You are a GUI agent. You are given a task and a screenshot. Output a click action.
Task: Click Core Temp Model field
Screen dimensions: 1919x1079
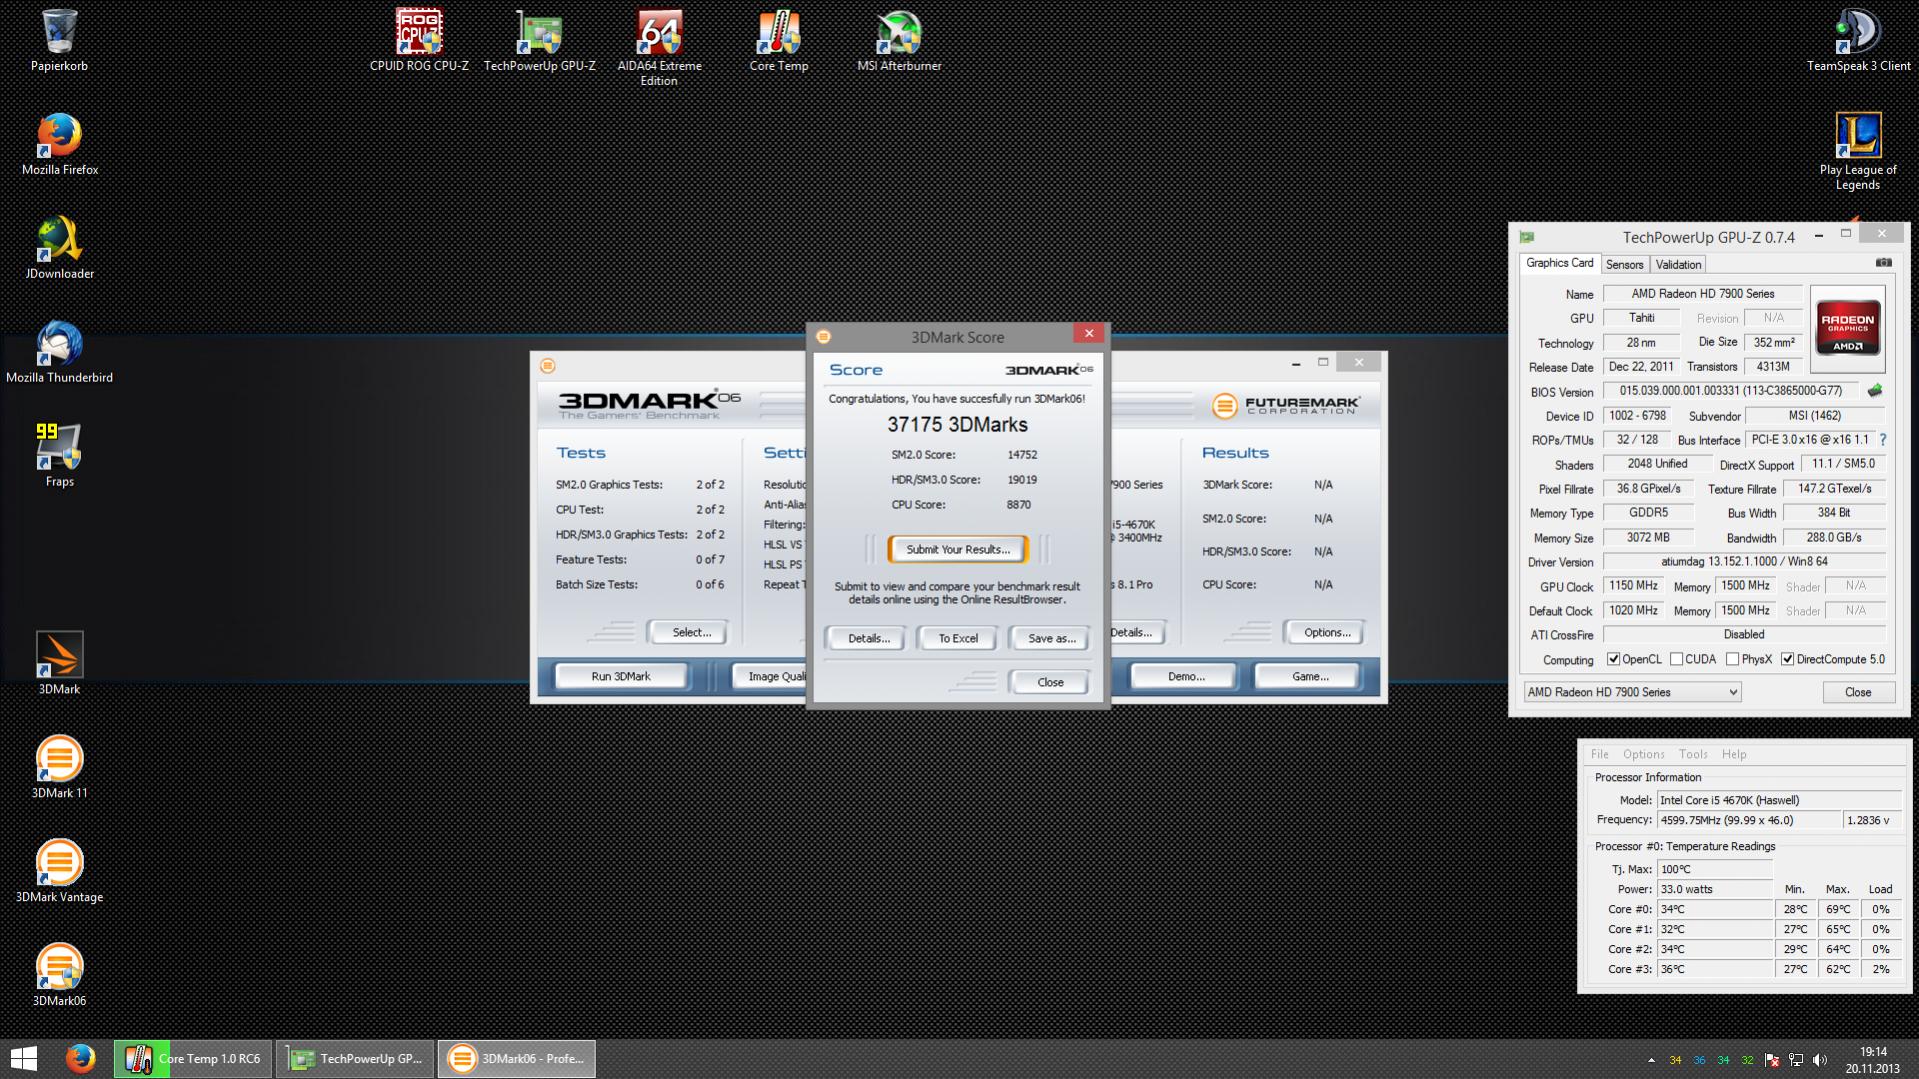1779,800
